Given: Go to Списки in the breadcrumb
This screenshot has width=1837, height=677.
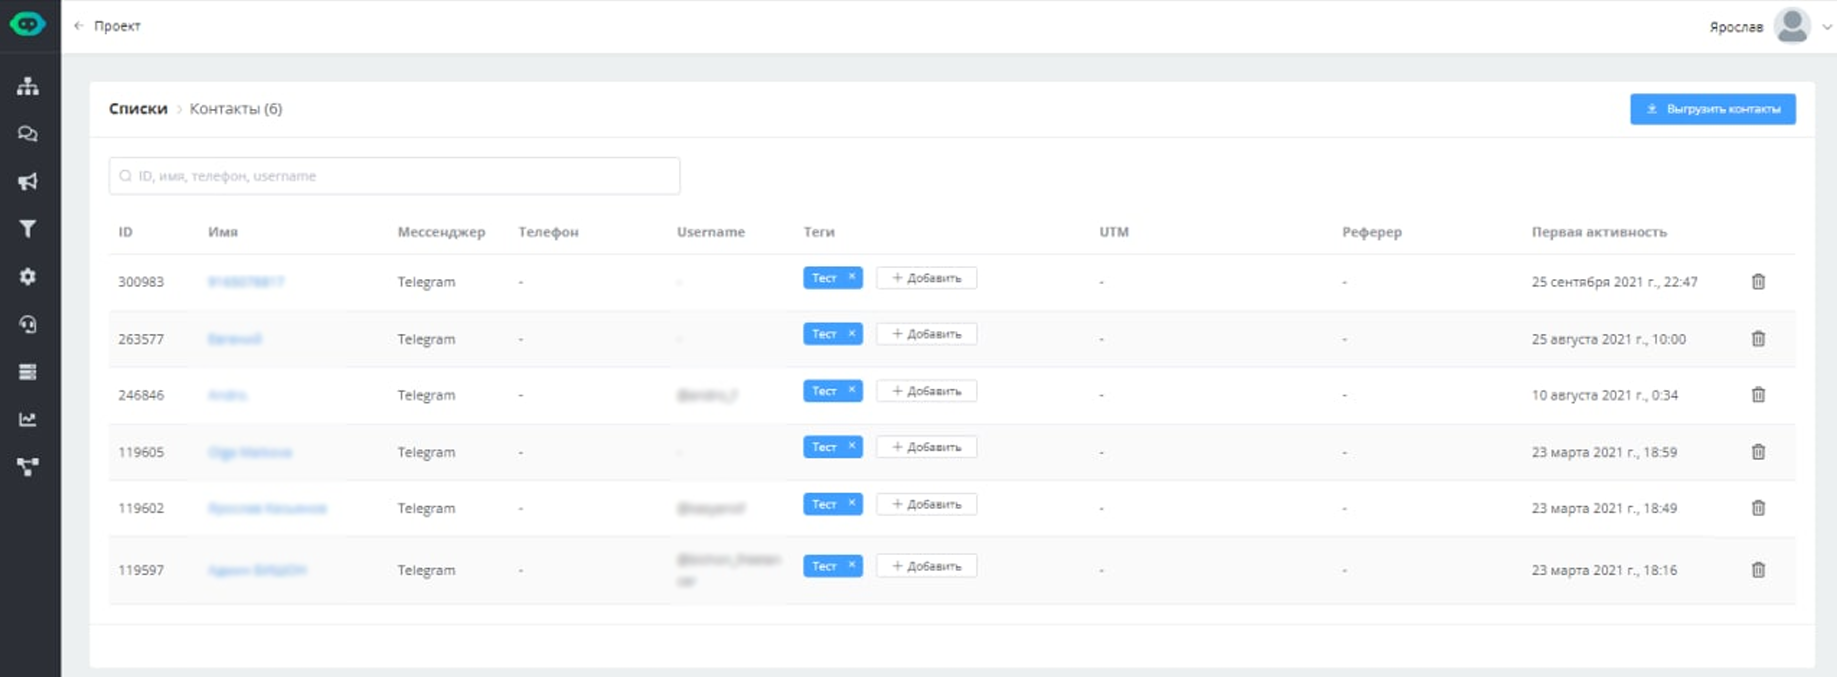Looking at the screenshot, I should [138, 109].
